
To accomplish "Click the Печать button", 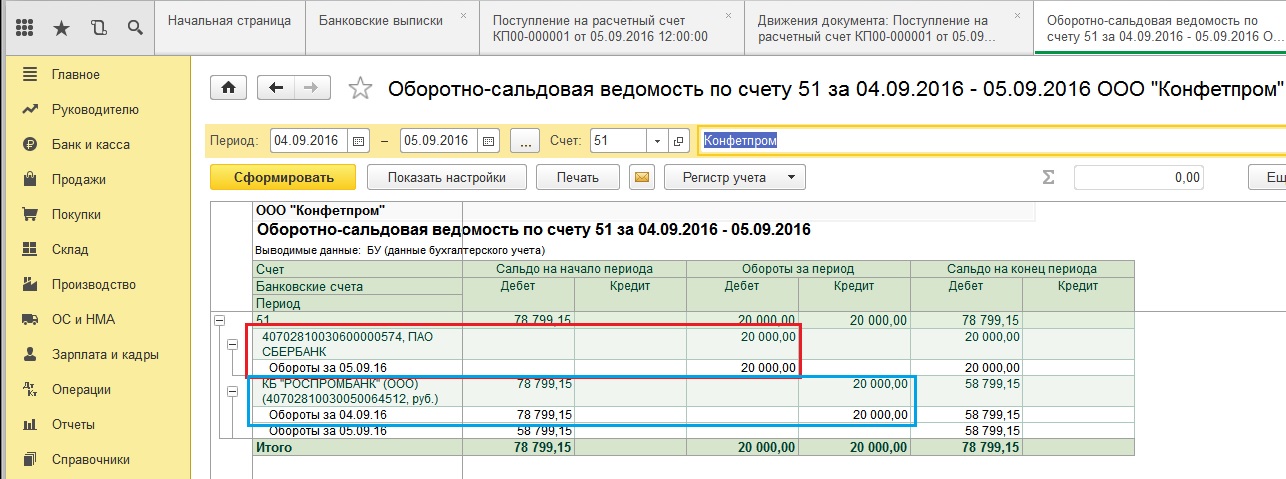I will click(x=578, y=178).
